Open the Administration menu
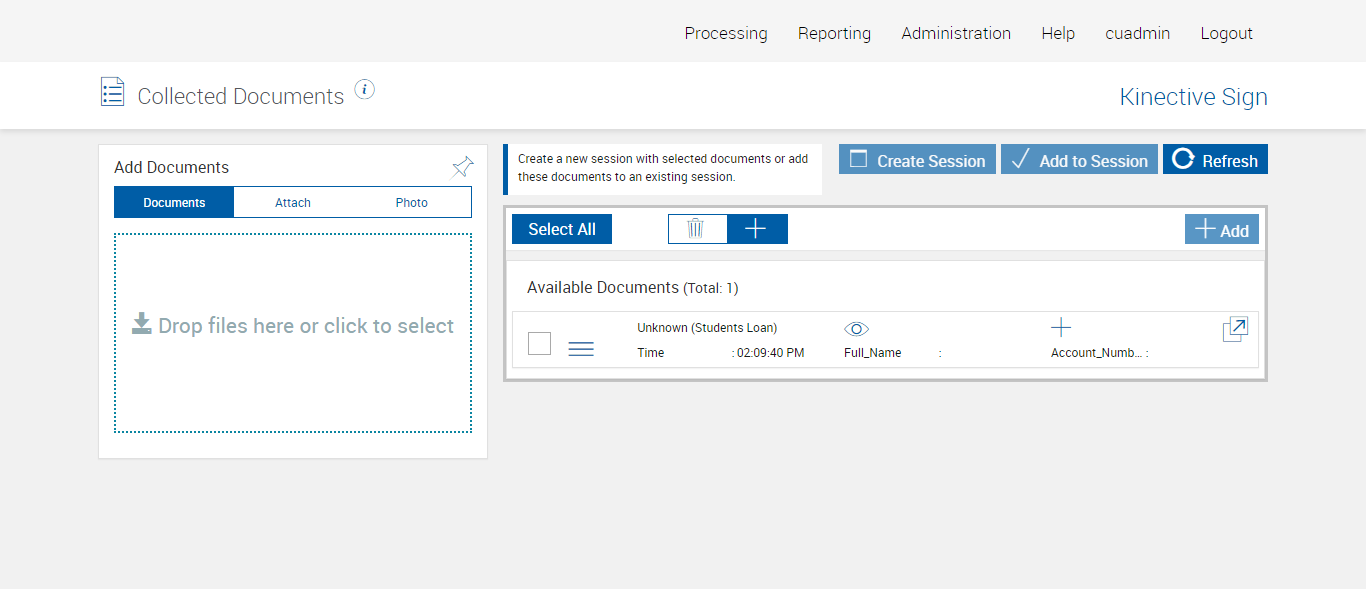This screenshot has width=1366, height=589. (x=956, y=33)
